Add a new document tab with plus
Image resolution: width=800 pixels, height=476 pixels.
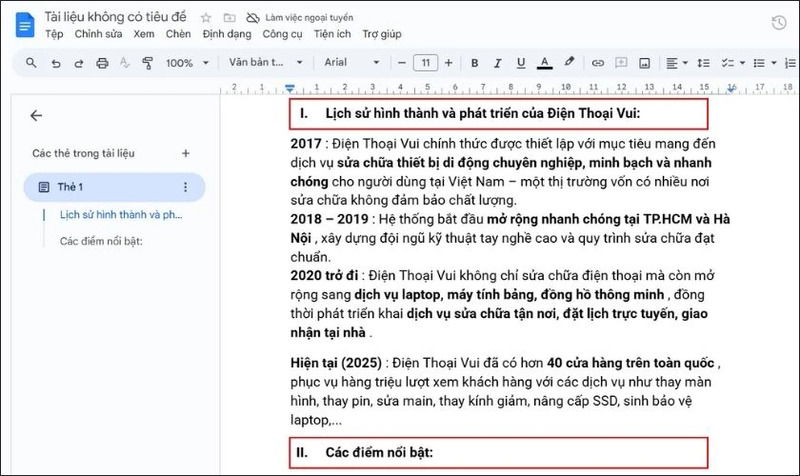(x=185, y=153)
